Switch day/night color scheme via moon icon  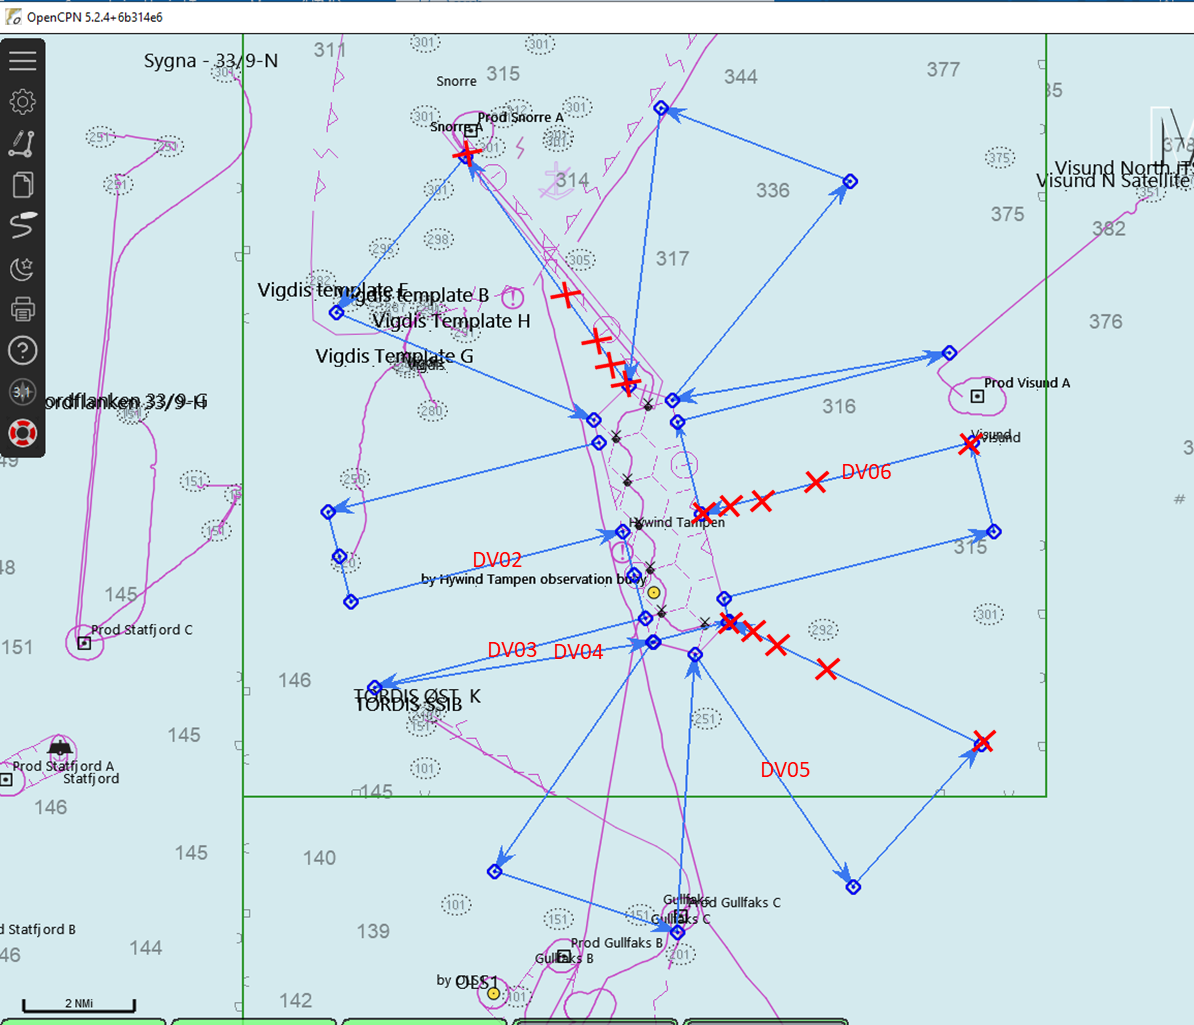tap(22, 268)
